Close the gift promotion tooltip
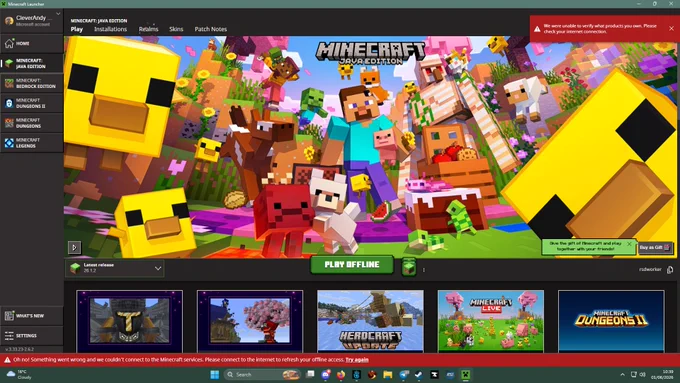This screenshot has height=383, width=680. click(629, 244)
